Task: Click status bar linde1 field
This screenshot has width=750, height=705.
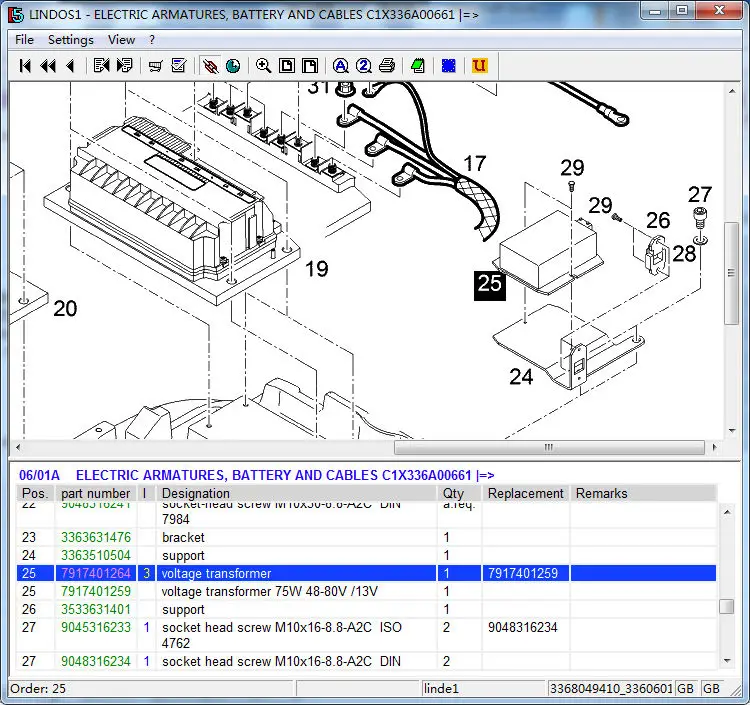Action: pyautogui.click(x=483, y=689)
